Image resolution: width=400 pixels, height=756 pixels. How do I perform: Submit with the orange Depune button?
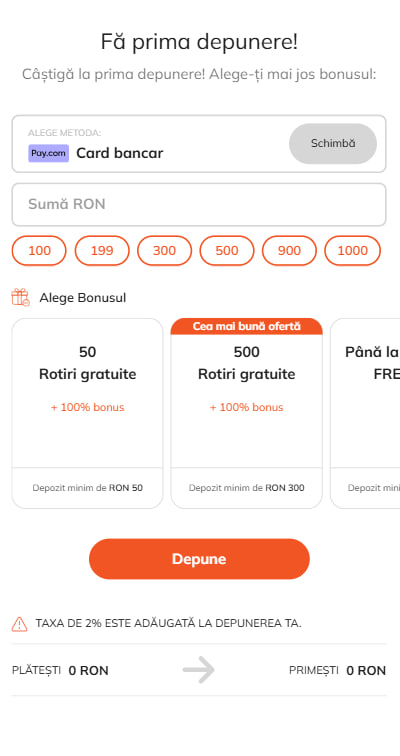[x=199, y=559]
